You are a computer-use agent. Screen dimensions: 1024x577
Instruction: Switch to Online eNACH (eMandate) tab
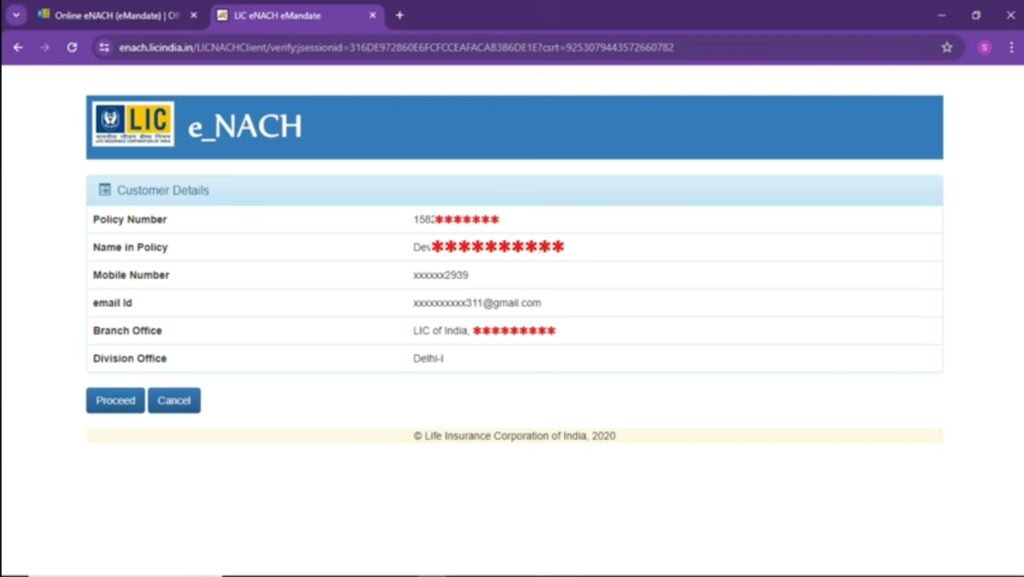coord(118,15)
